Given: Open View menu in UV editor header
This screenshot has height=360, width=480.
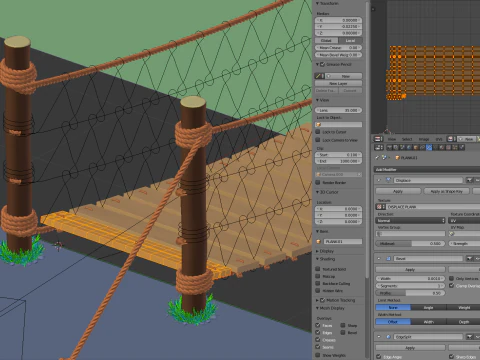Looking at the screenshot, I should 392,139.
